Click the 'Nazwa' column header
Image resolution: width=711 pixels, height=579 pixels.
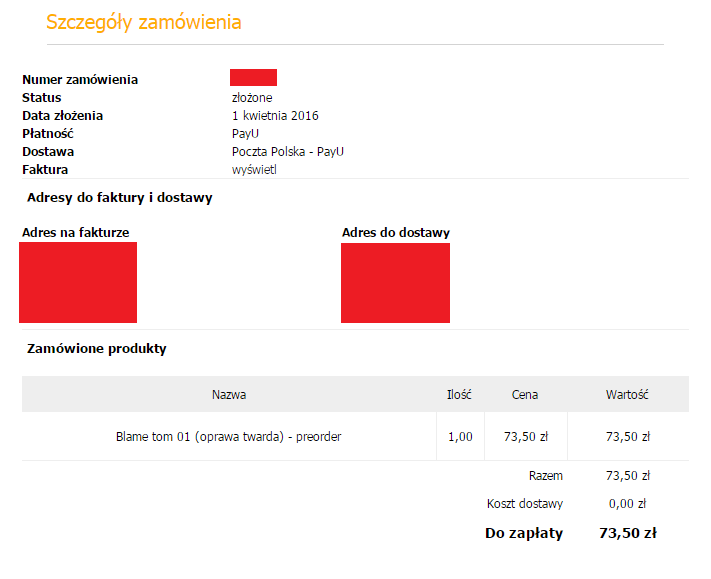(229, 394)
